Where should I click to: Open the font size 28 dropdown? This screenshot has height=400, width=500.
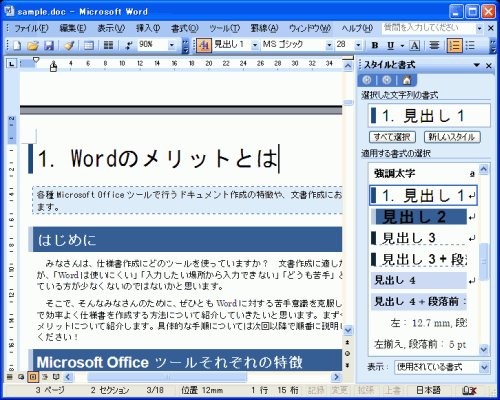(x=358, y=45)
